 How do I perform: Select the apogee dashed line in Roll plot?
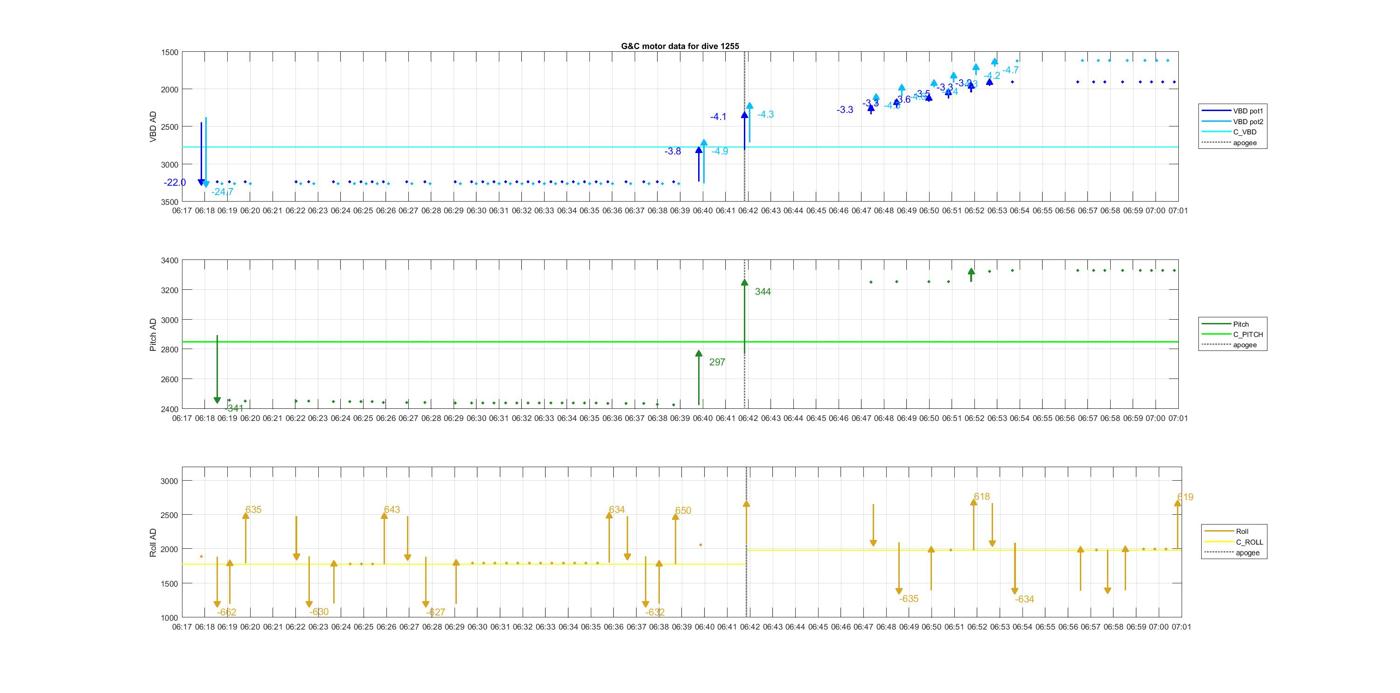[746, 542]
